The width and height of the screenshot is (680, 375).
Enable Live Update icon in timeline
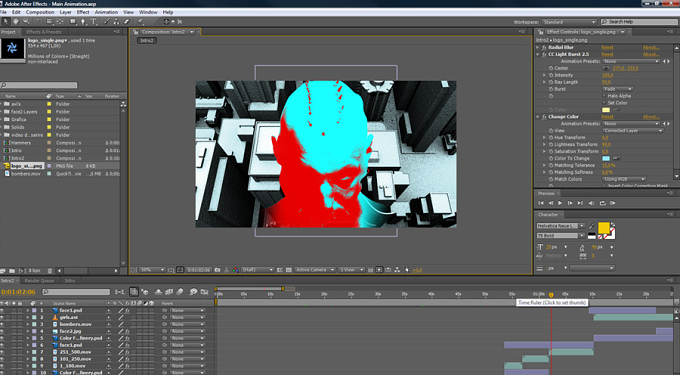(x=134, y=292)
